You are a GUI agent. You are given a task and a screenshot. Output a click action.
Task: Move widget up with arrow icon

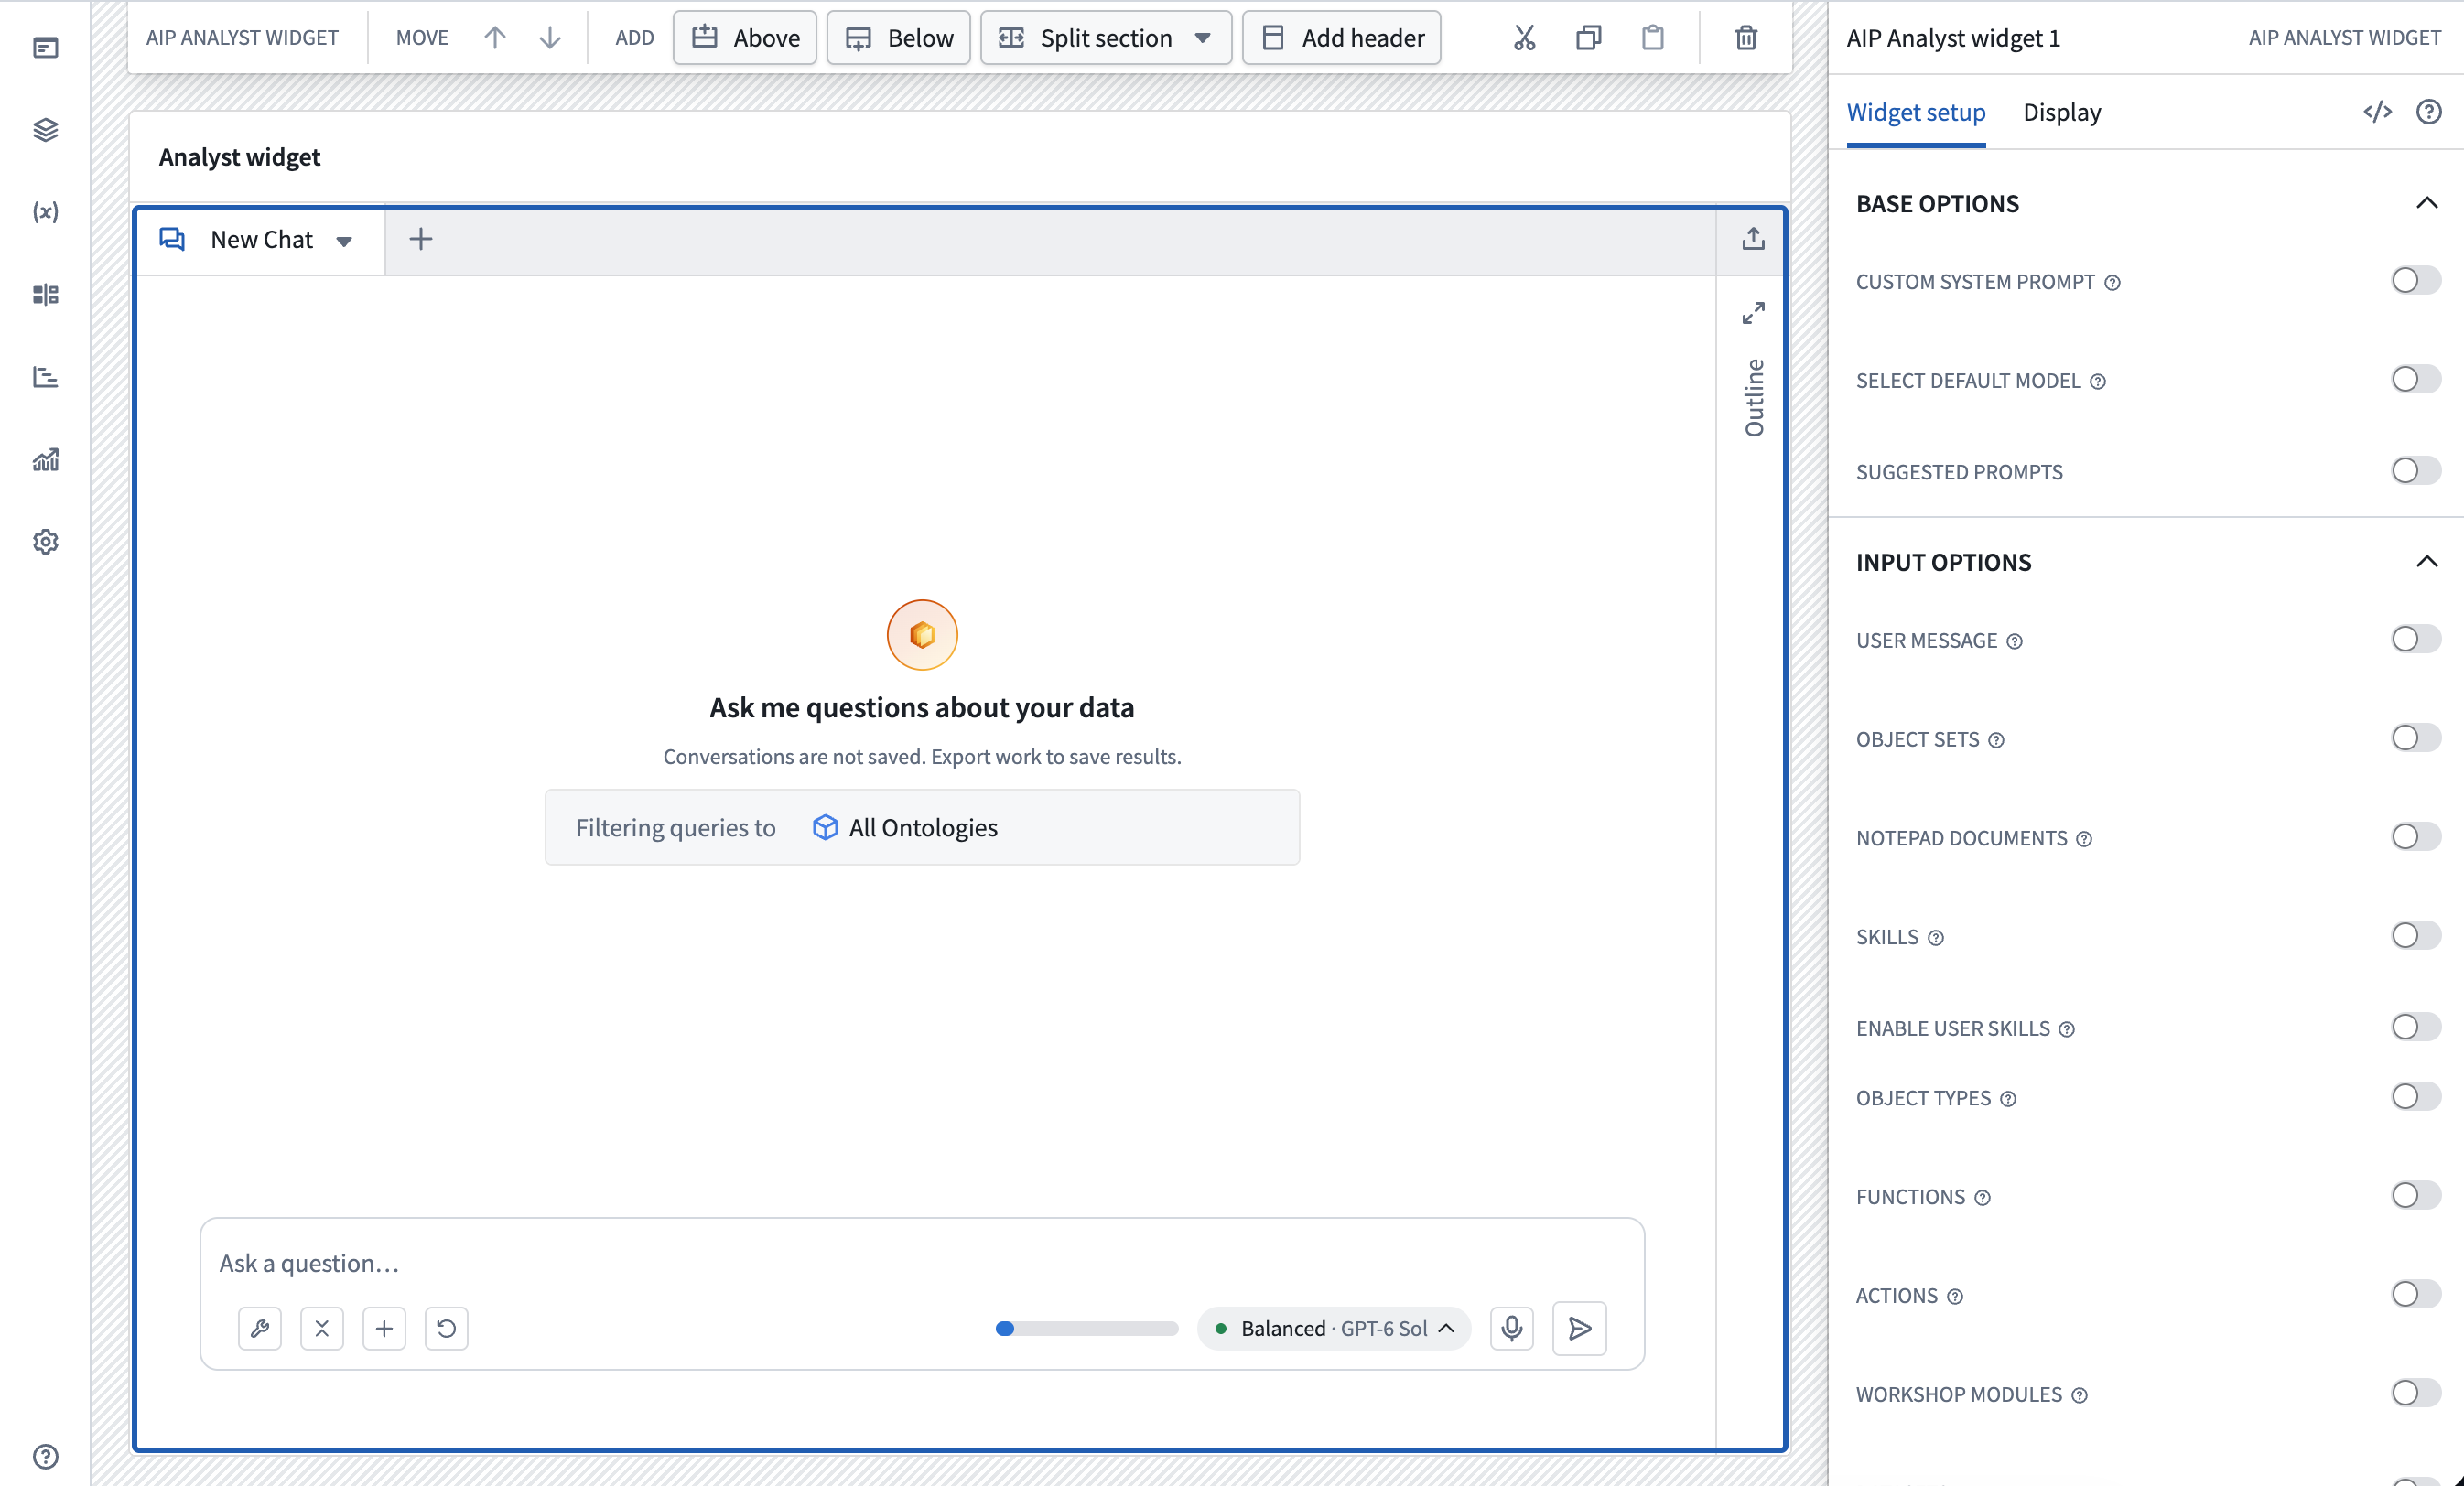(x=495, y=38)
